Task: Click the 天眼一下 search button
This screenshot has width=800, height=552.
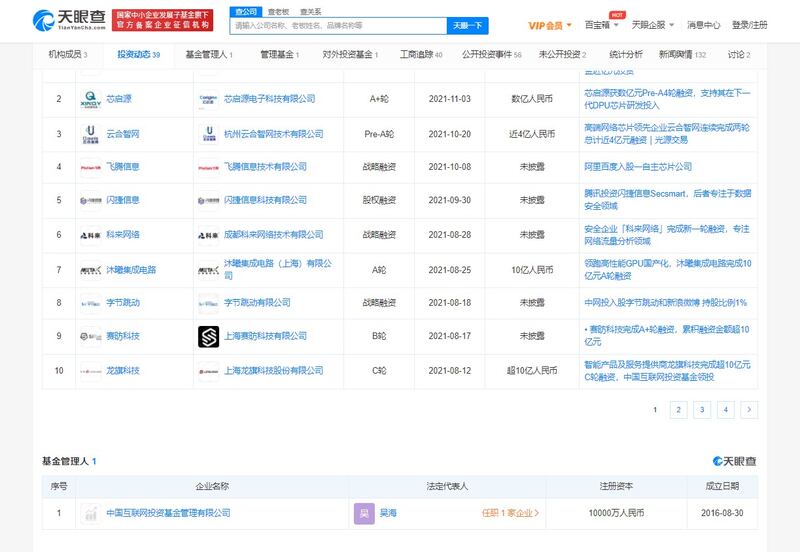Action: 467,26
